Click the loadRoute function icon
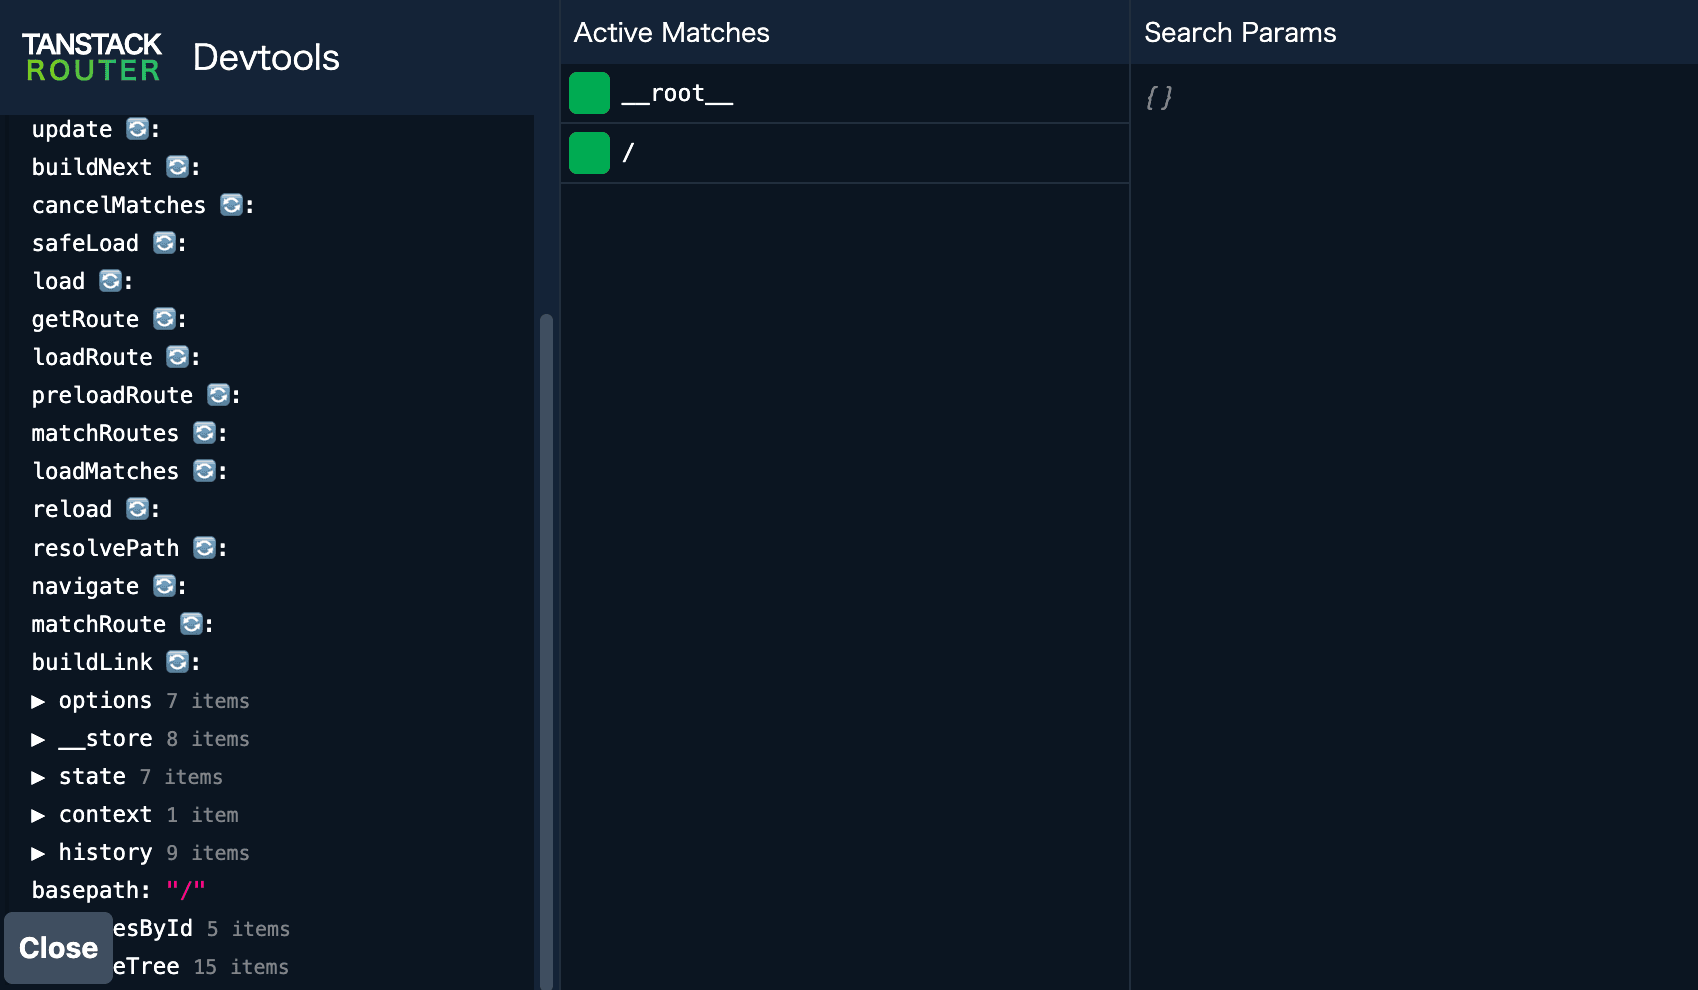The width and height of the screenshot is (1698, 990). (177, 356)
